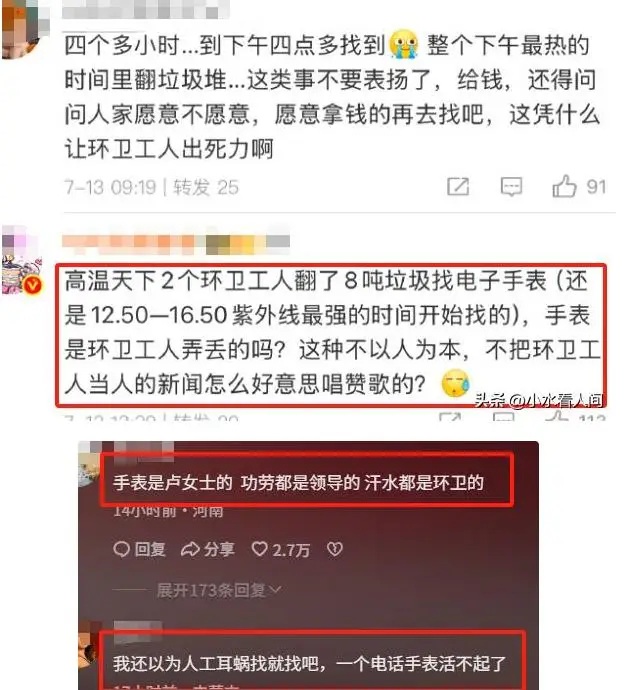Image resolution: width=634 pixels, height=690 pixels.
Task: Like the first comment with 91 likes
Action: coord(564,186)
